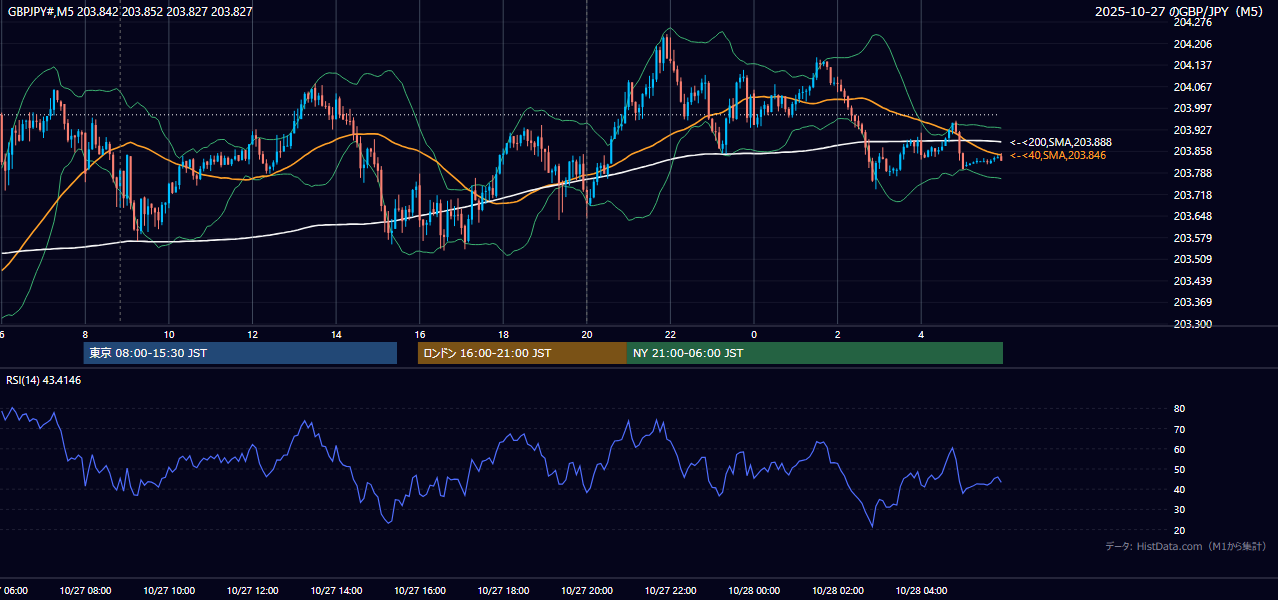Click hour marker 10 under price chart

point(169,335)
